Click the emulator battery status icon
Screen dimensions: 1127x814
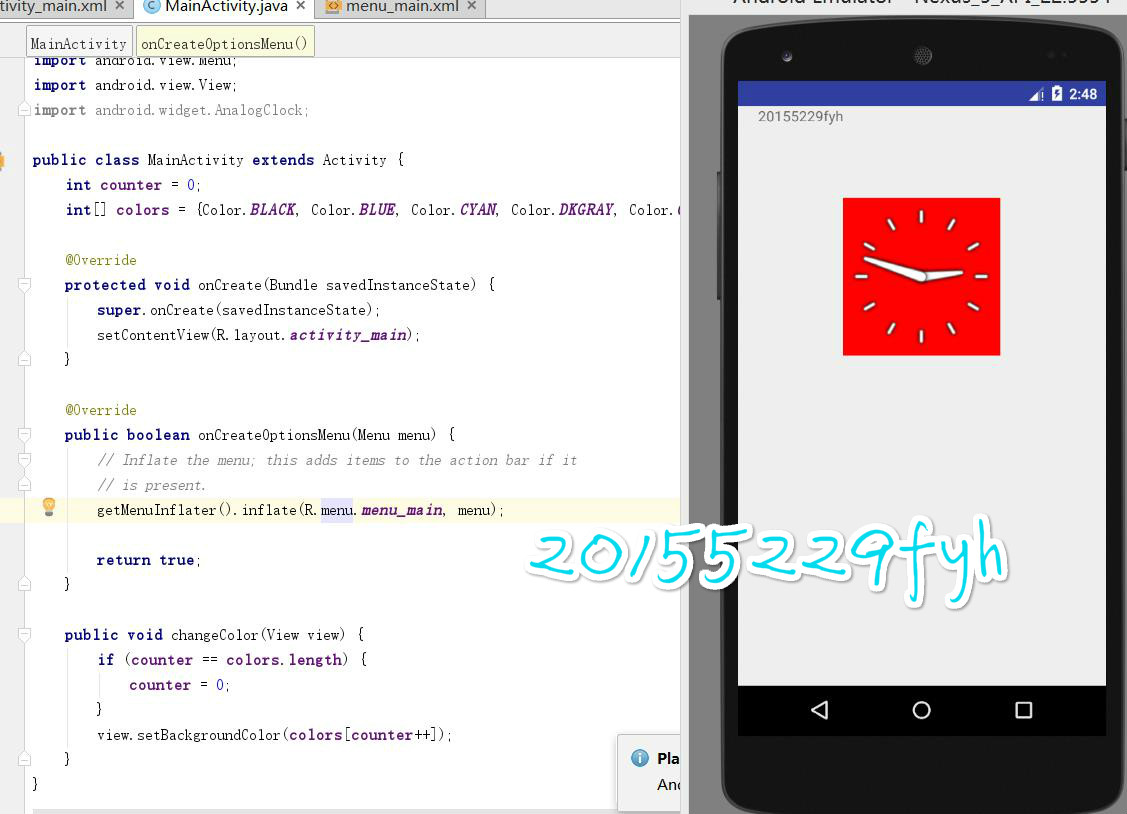(x=1057, y=93)
